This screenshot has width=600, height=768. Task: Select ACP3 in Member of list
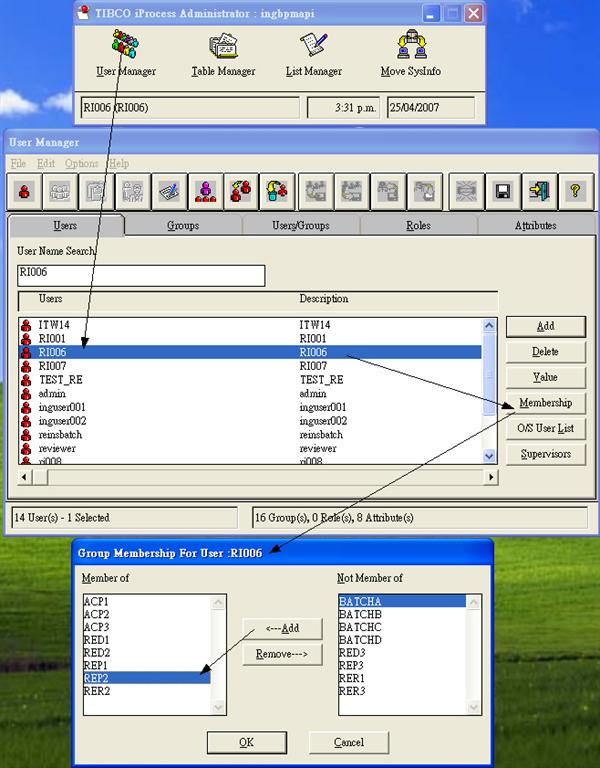click(147, 627)
